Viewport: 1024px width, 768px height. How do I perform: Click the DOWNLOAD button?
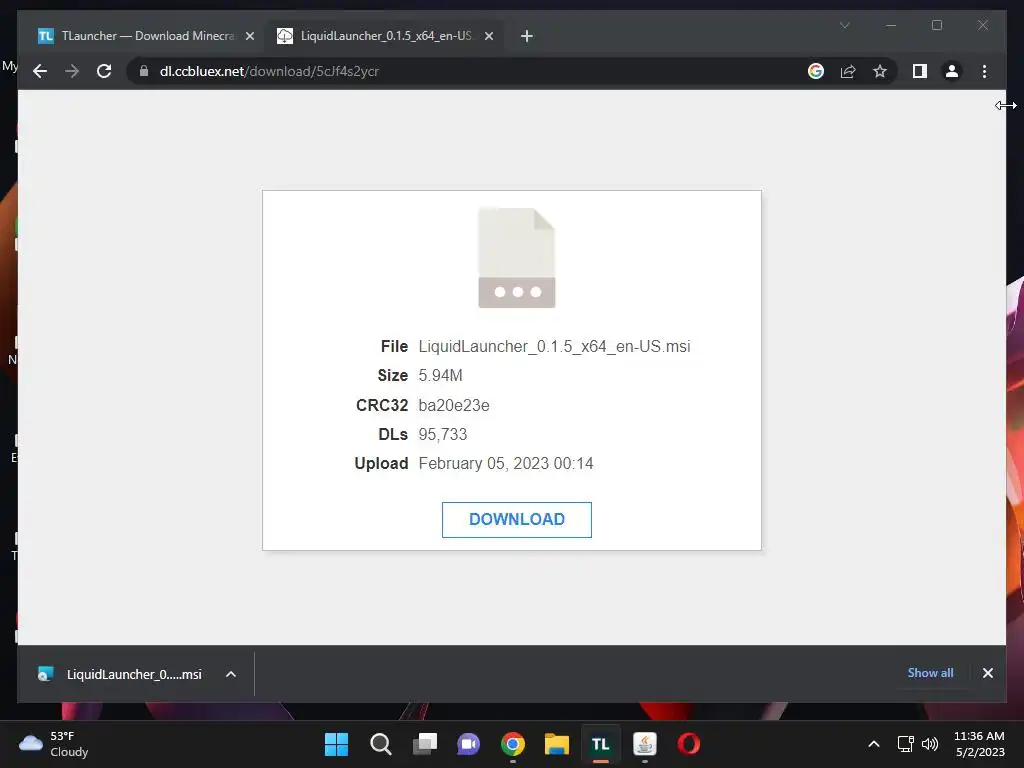point(517,520)
